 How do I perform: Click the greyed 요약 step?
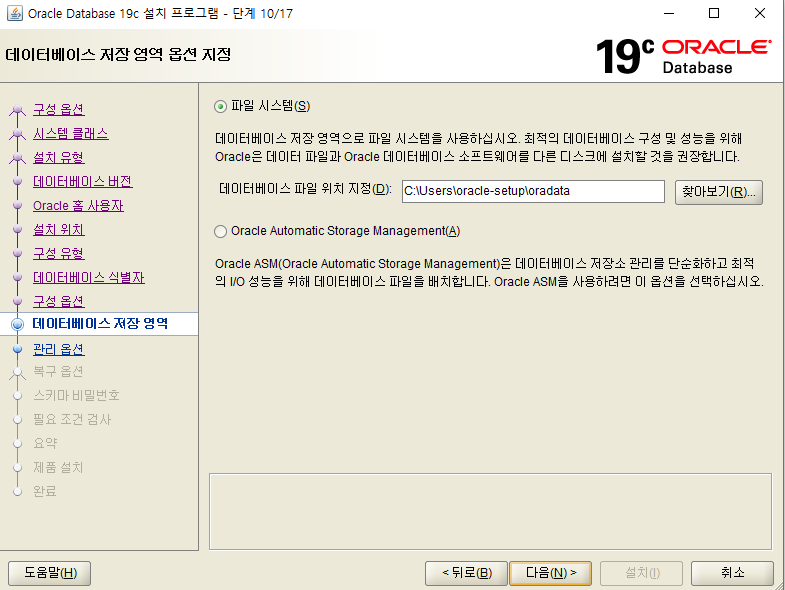pos(45,443)
